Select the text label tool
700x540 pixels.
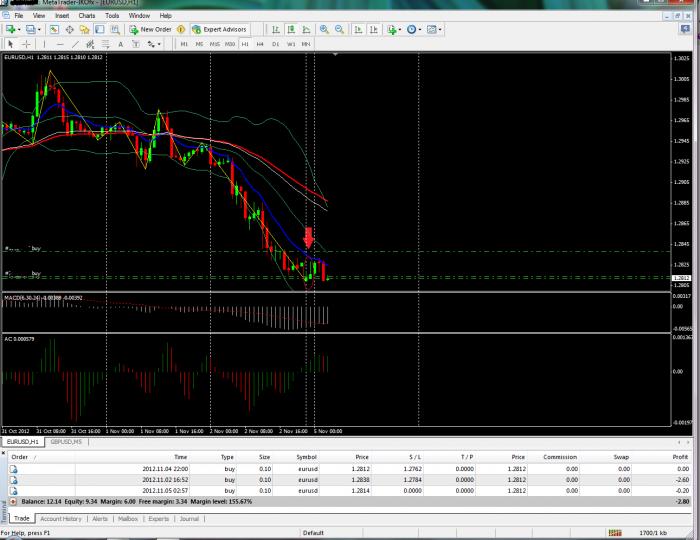pos(136,44)
